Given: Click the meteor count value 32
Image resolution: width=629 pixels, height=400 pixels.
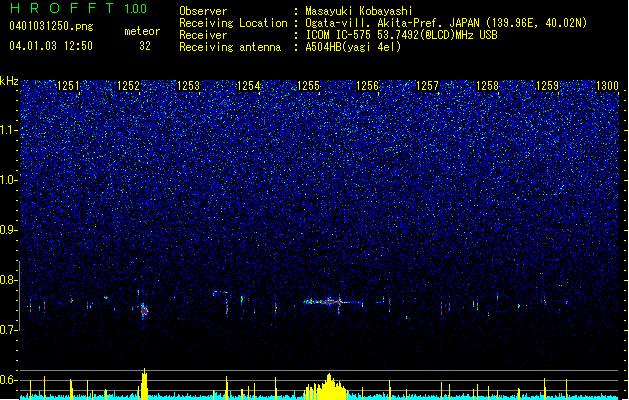Looking at the screenshot, I should [x=145, y=46].
